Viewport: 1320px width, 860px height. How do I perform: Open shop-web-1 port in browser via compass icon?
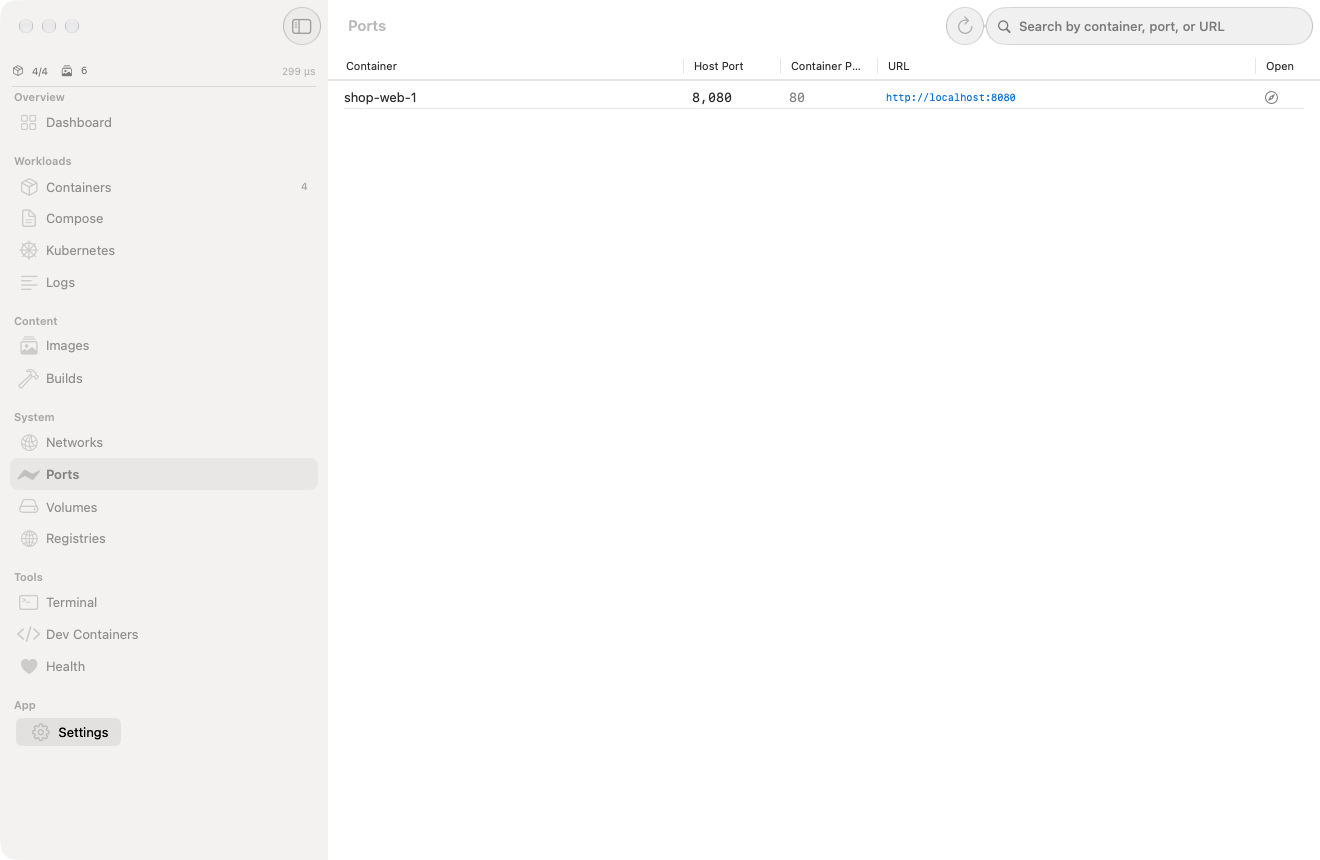1271,98
